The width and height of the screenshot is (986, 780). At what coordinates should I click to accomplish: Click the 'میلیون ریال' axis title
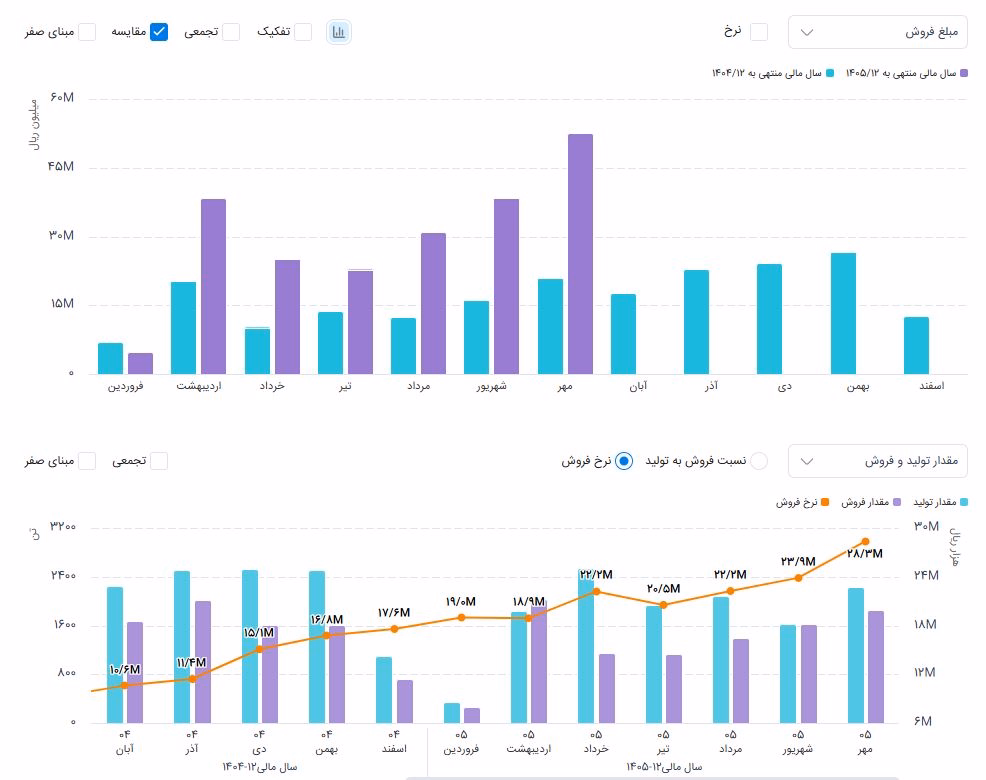pos(35,125)
